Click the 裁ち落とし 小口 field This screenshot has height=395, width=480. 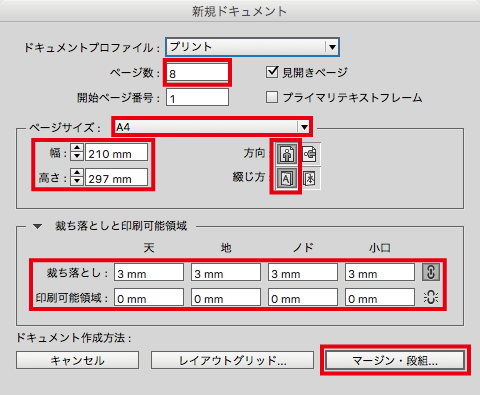coord(380,272)
